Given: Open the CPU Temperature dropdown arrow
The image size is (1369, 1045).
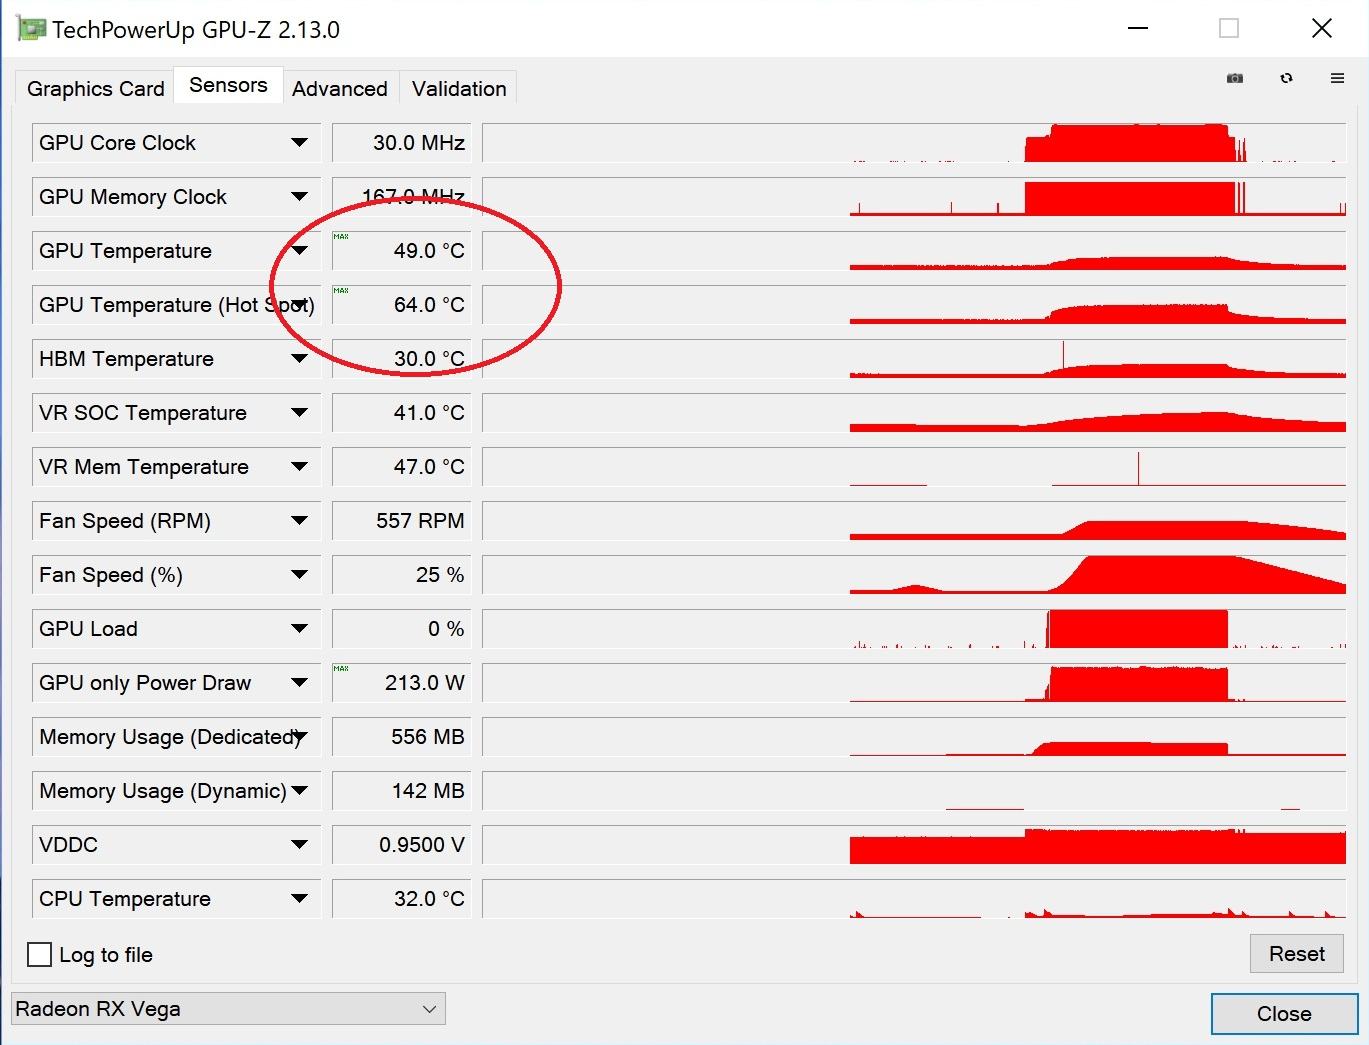Looking at the screenshot, I should (299, 898).
